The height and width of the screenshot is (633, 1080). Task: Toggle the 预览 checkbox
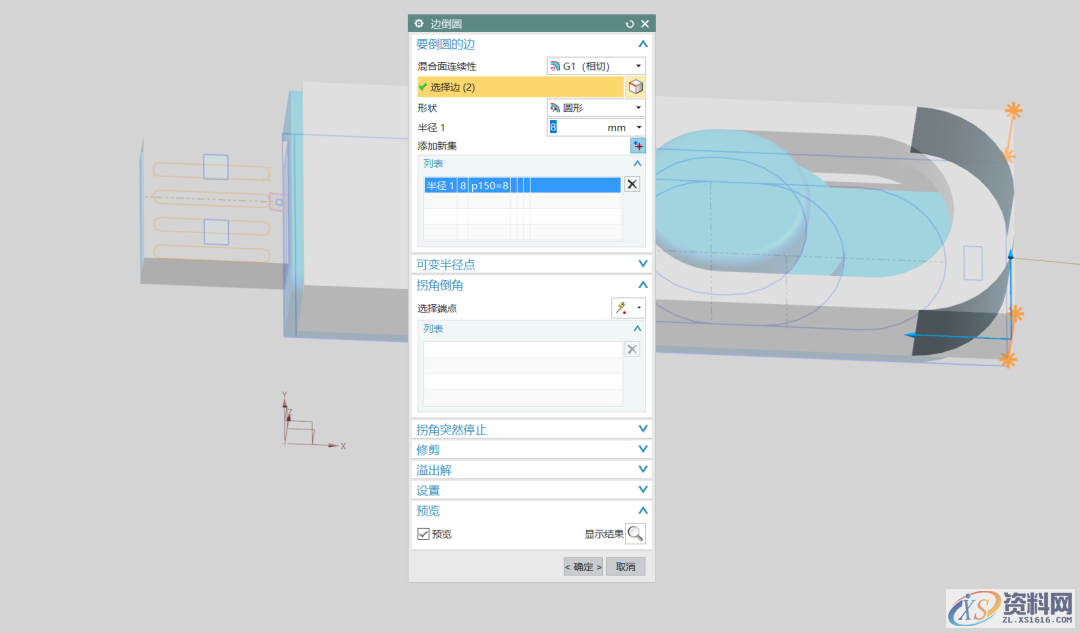(424, 534)
